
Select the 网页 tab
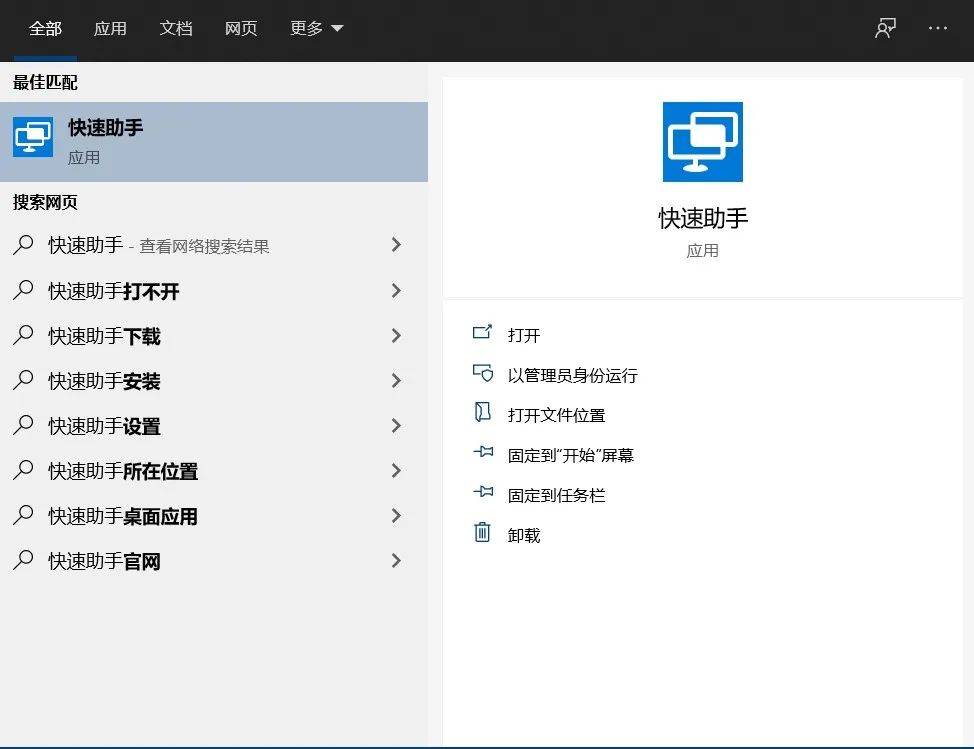coord(241,29)
